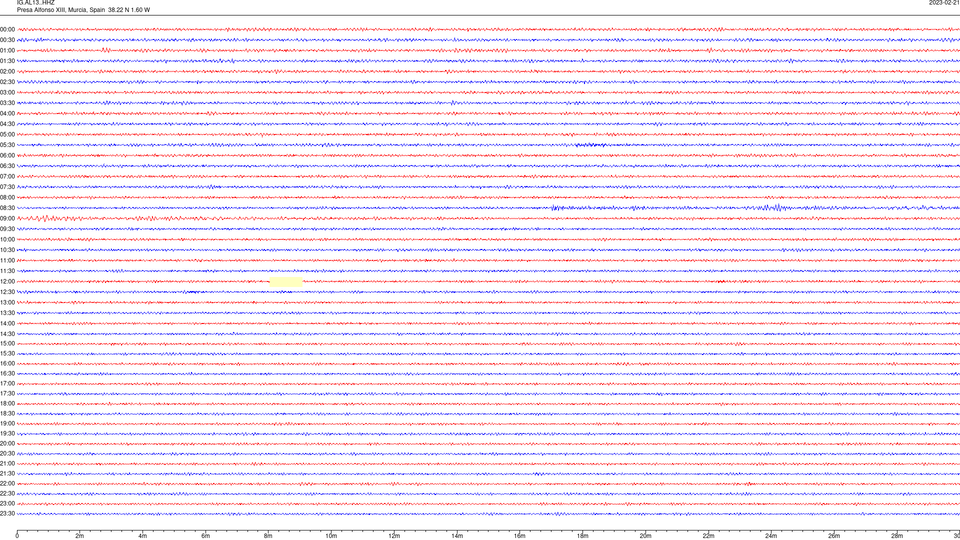This screenshot has width=960, height=540.
Task: Click the 18:30 row time label
Action: (7, 414)
